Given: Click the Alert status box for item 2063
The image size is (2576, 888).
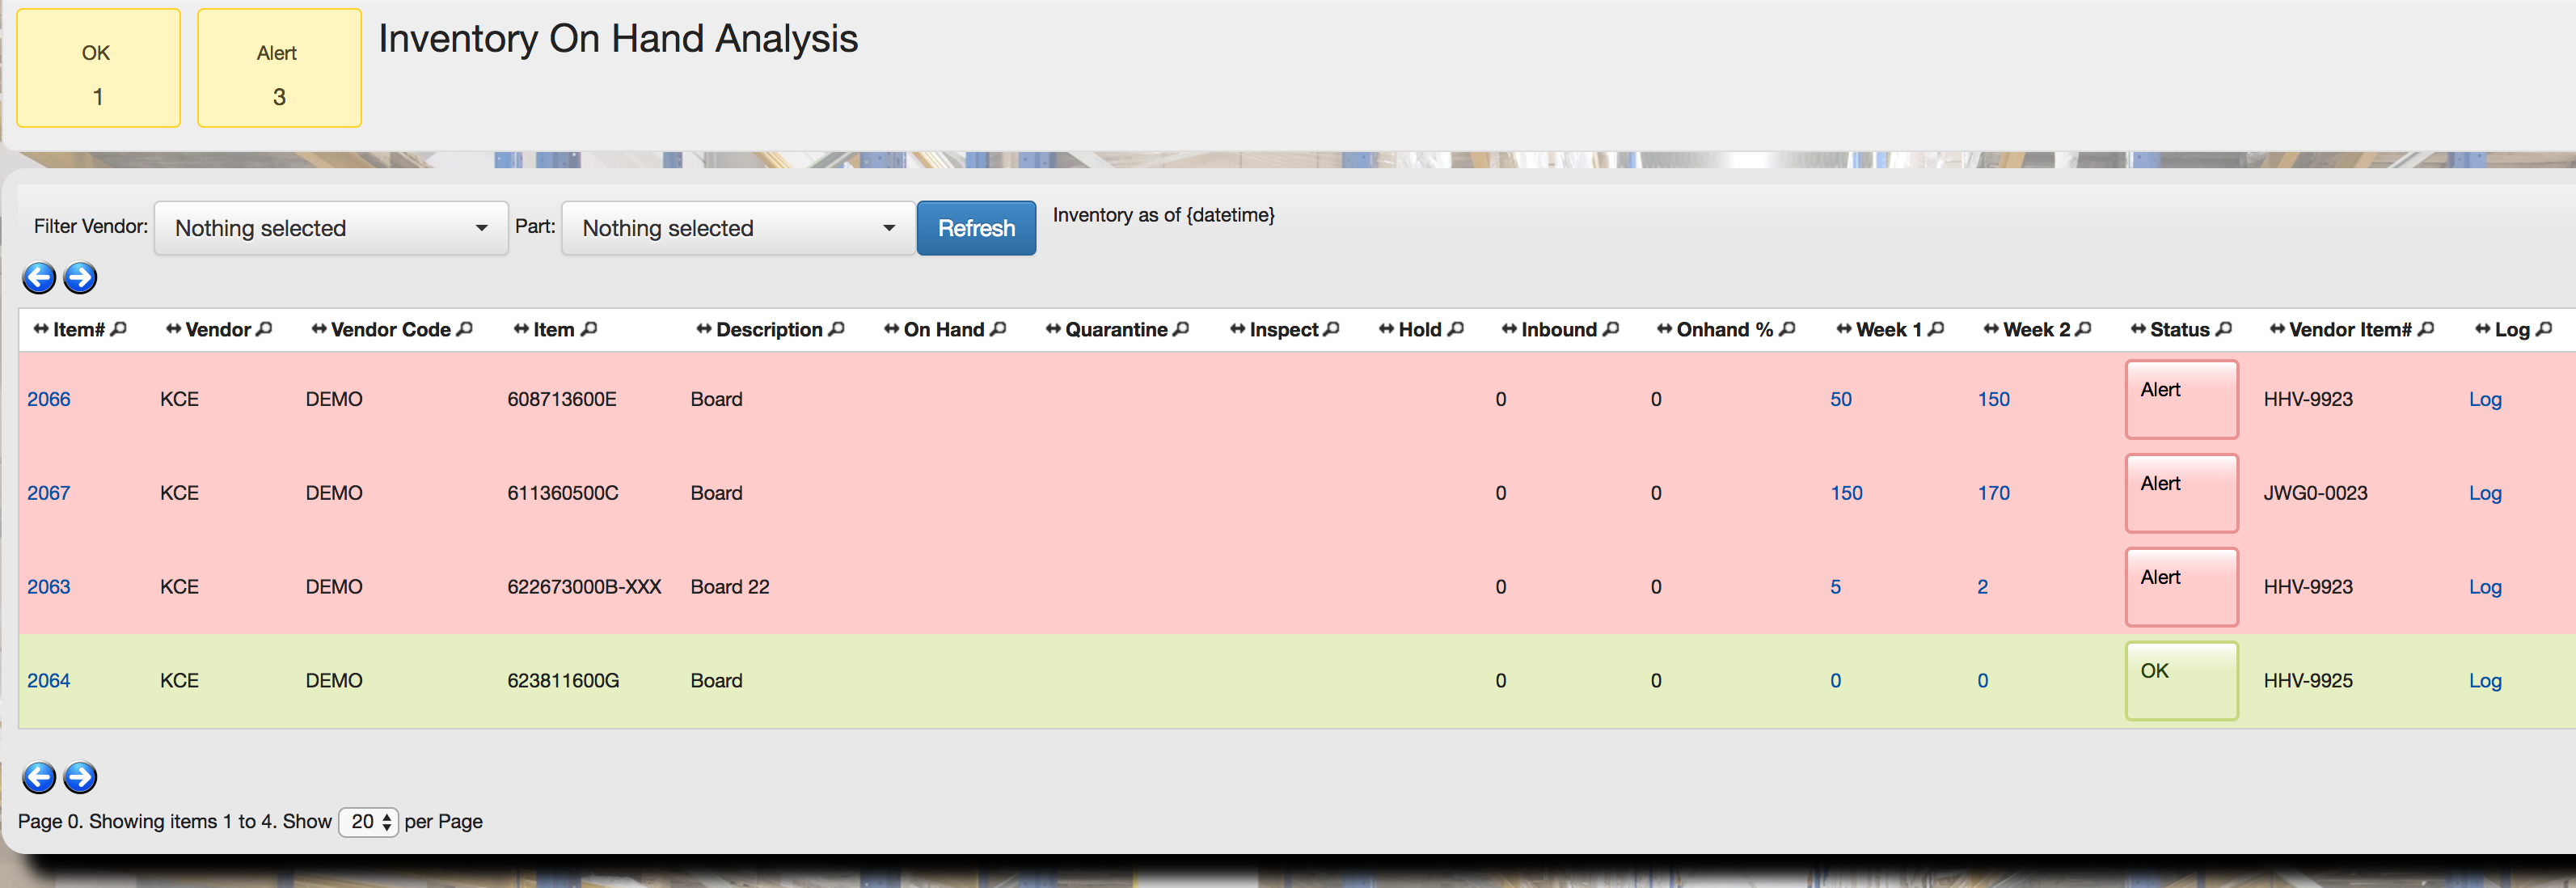Looking at the screenshot, I should pos(2181,587).
